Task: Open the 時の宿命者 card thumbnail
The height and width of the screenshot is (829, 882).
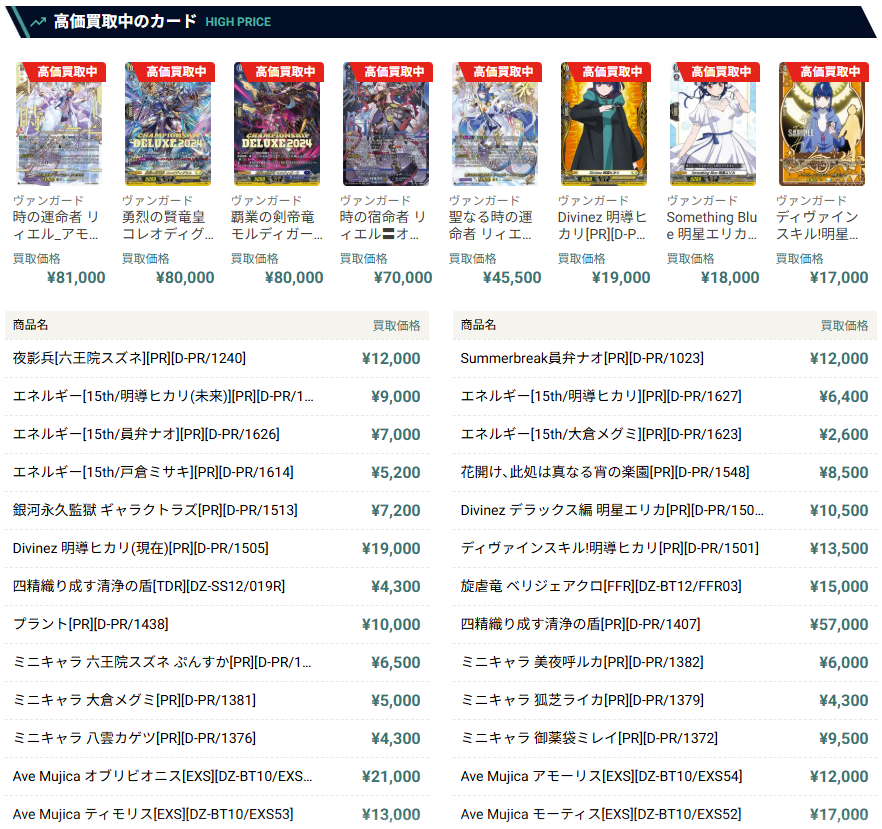Action: (386, 124)
